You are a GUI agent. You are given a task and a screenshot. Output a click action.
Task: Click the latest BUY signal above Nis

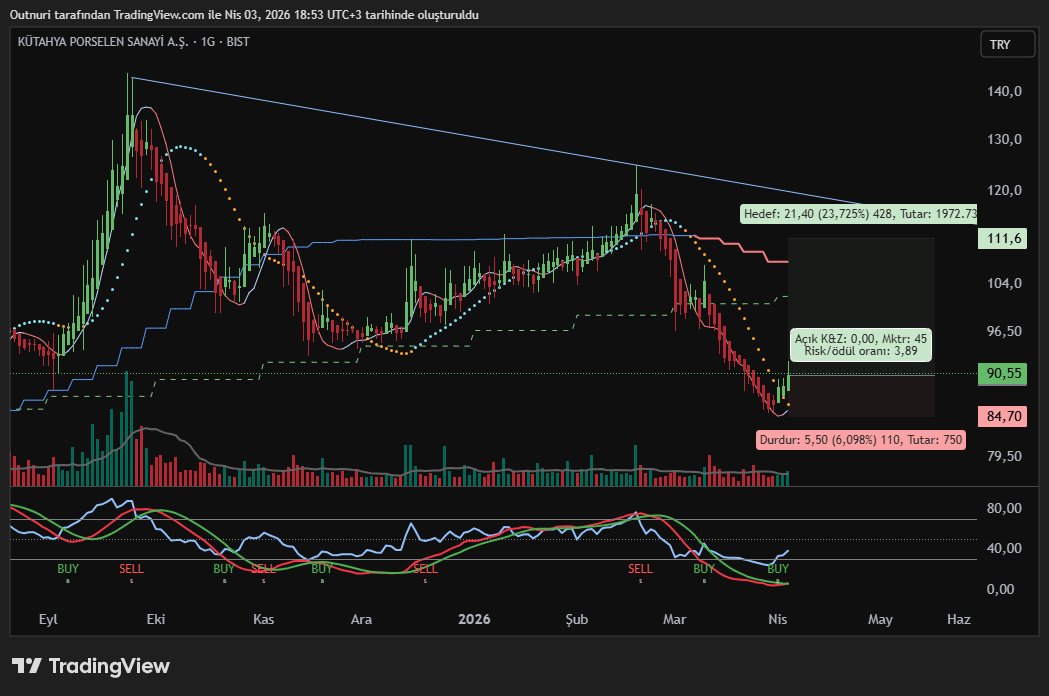(x=778, y=569)
